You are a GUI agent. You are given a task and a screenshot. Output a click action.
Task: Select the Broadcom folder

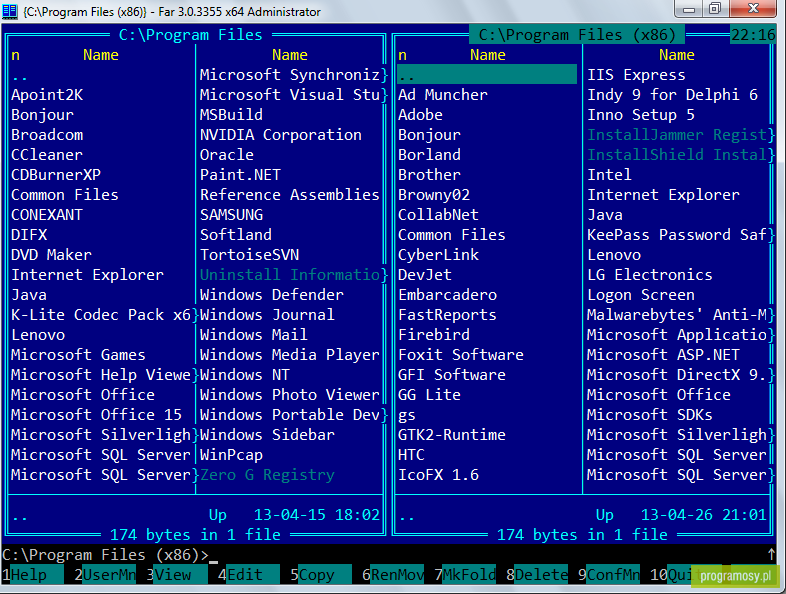point(47,135)
